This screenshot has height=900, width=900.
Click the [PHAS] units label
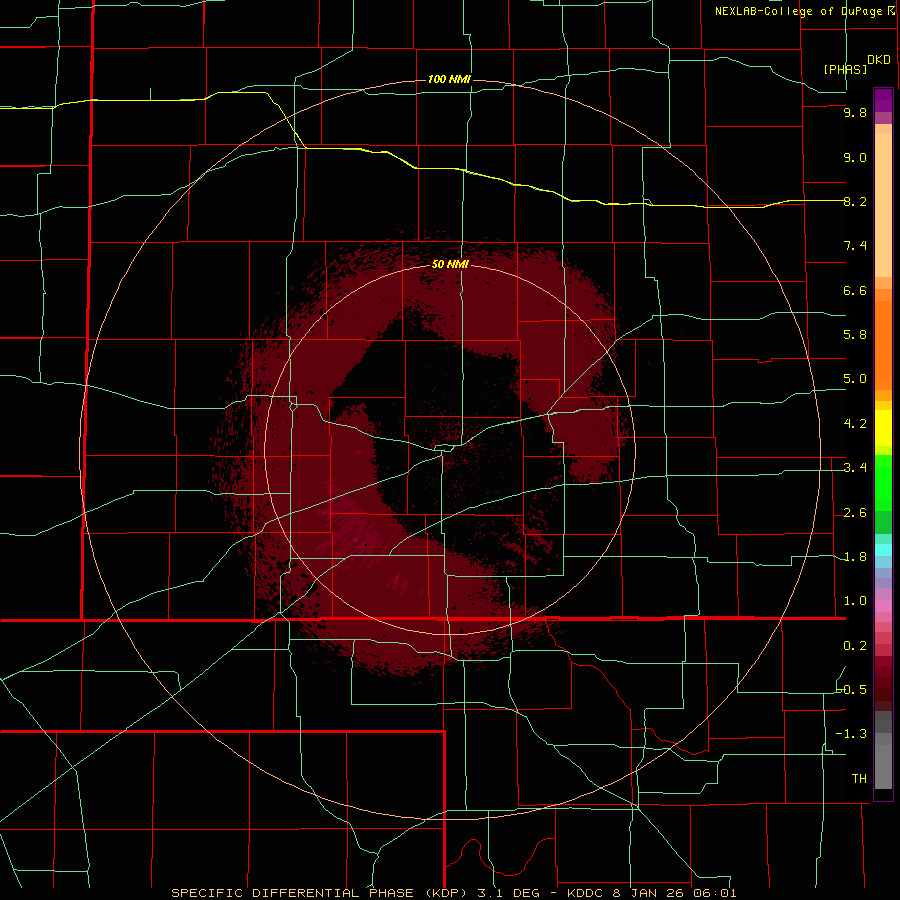pyautogui.click(x=845, y=70)
